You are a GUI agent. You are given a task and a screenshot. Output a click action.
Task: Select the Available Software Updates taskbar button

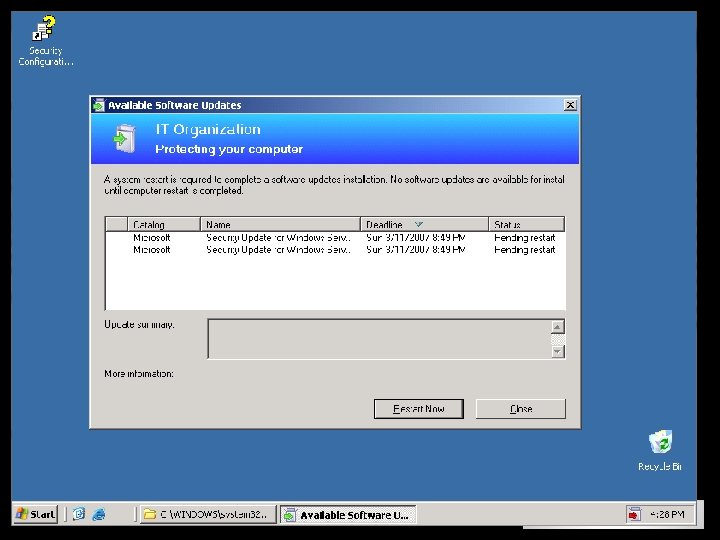(x=348, y=515)
